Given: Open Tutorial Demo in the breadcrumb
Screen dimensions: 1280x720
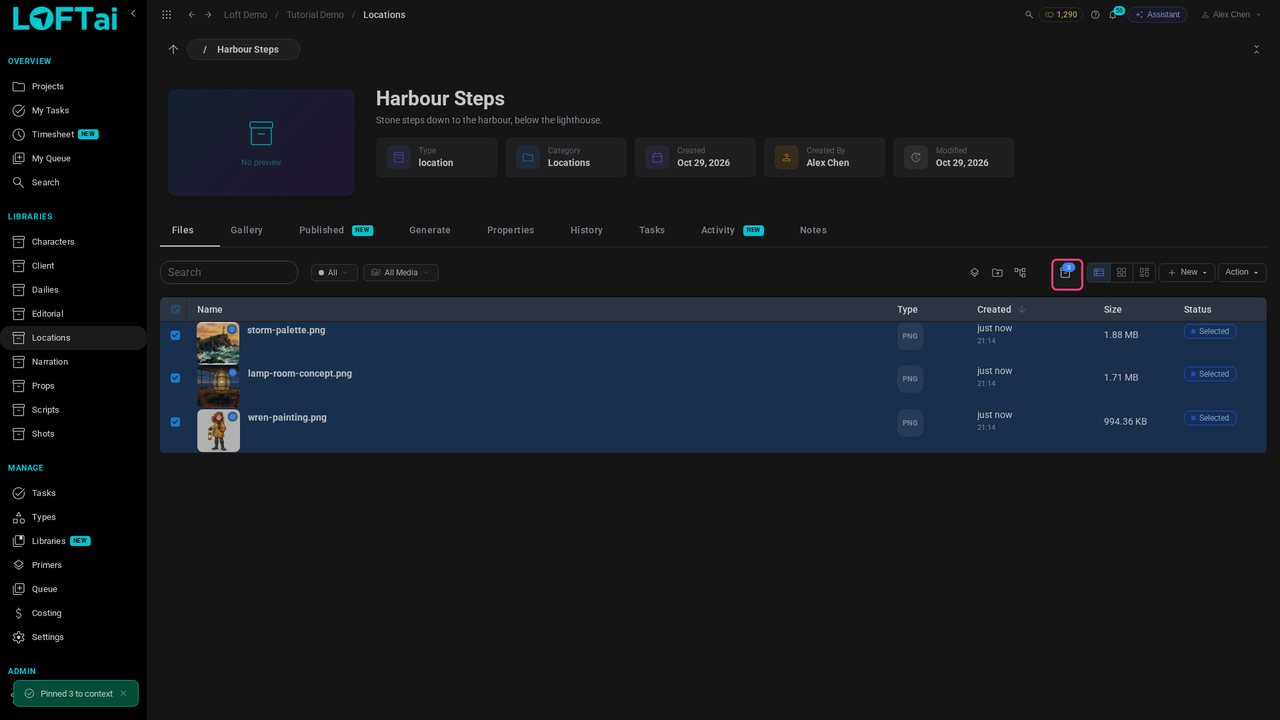Looking at the screenshot, I should (315, 15).
